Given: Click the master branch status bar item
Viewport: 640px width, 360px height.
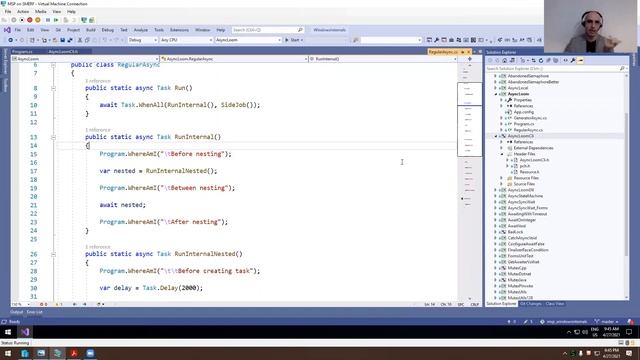Looking at the screenshot, I should pos(606,322).
